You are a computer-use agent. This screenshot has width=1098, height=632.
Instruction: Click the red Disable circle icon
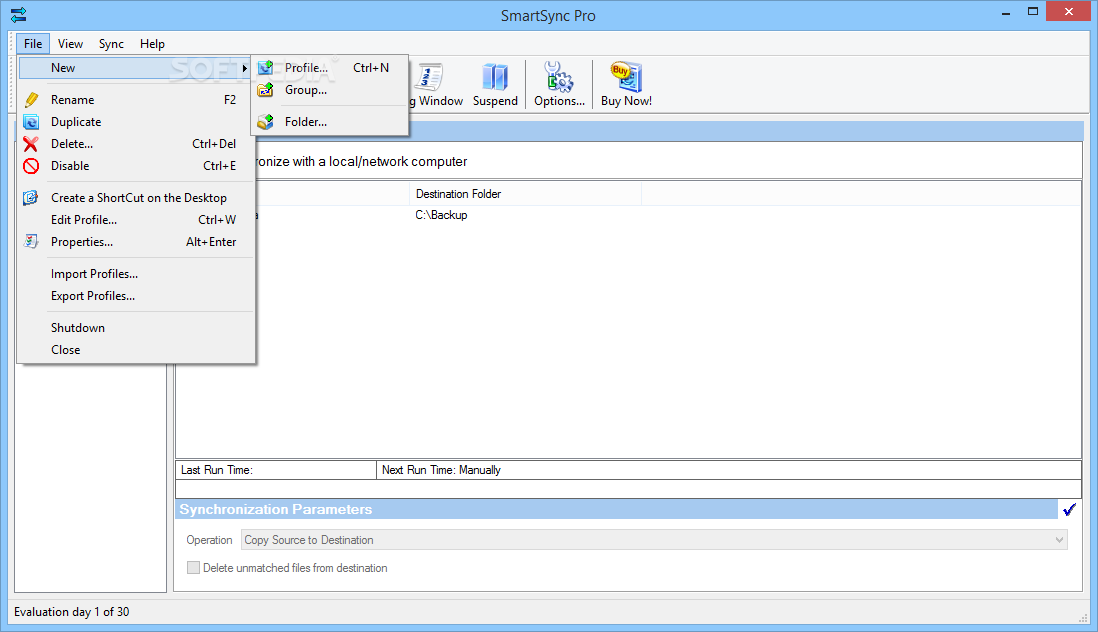coord(31,166)
